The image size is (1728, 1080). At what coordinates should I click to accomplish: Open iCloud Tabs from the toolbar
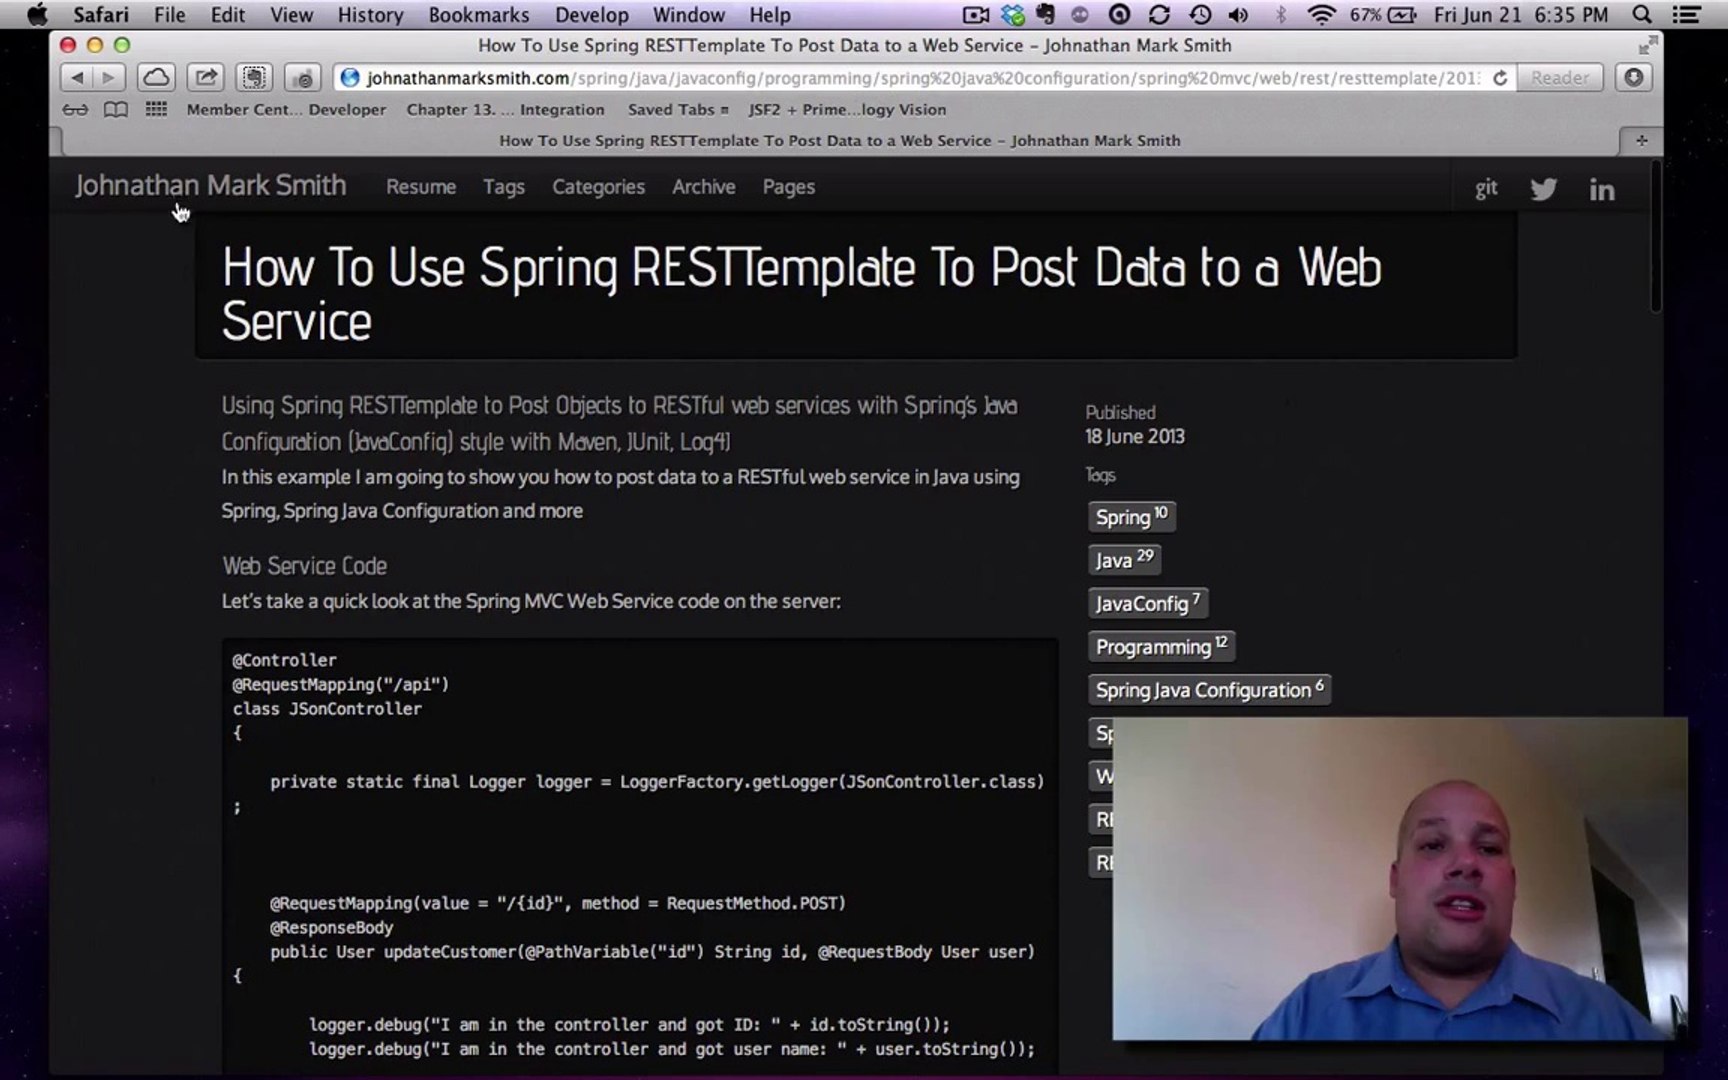point(156,77)
